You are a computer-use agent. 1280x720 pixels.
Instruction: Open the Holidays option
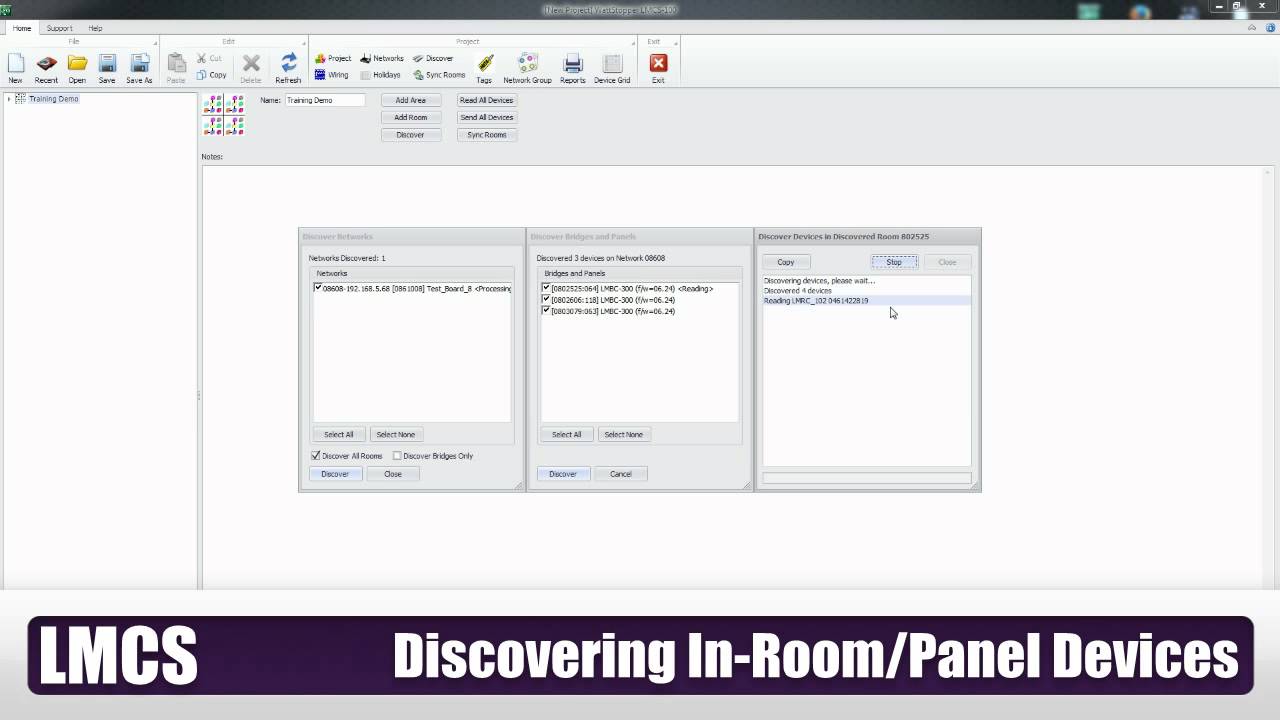pyautogui.click(x=380, y=75)
